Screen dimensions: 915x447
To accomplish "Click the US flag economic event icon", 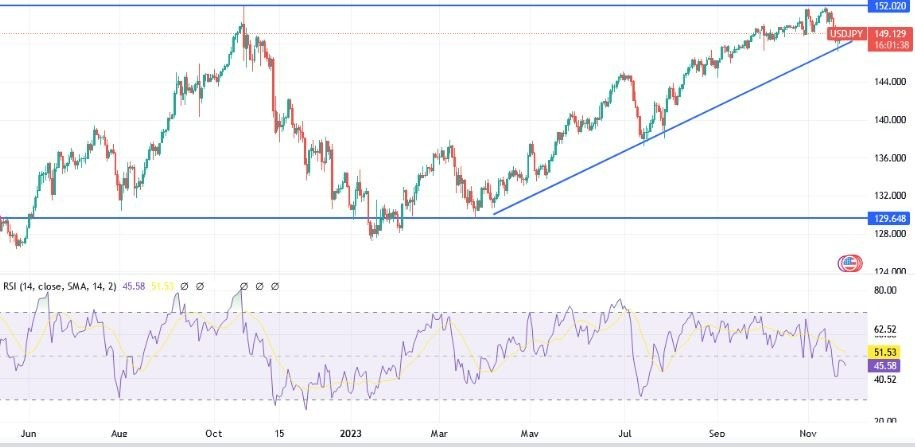I will point(850,264).
